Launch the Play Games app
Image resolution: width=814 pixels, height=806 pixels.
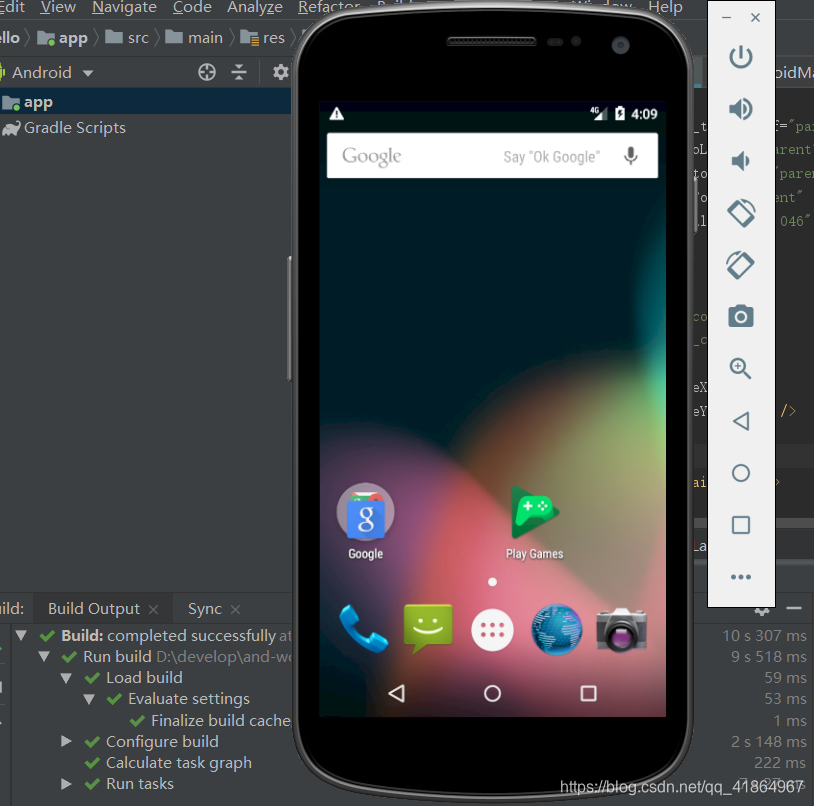tap(535, 523)
